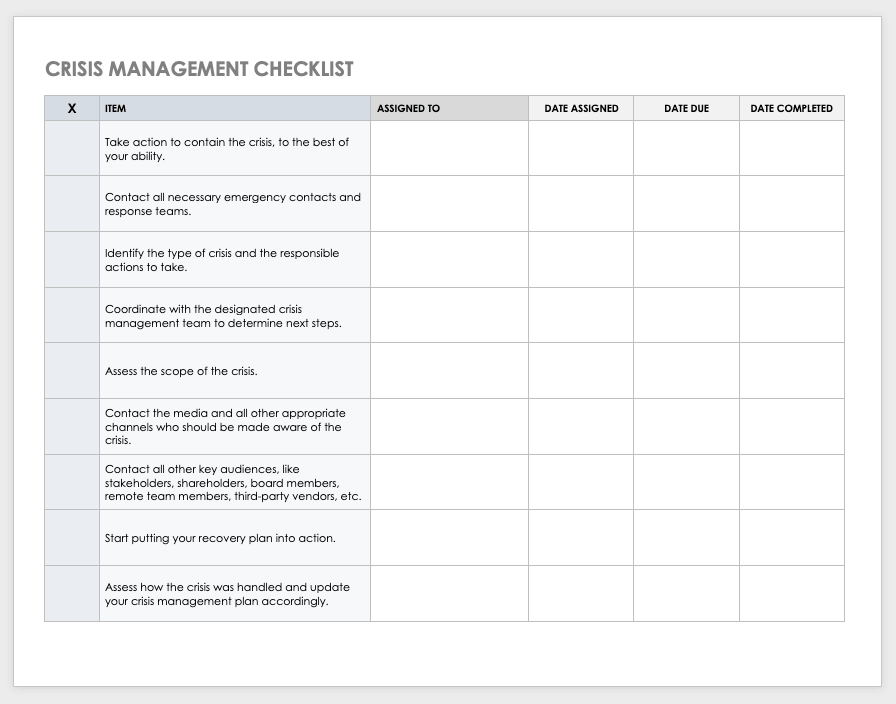Click Date Completed cell for 'Assess the scope' row
Image resolution: width=896 pixels, height=704 pixels.
click(791, 371)
